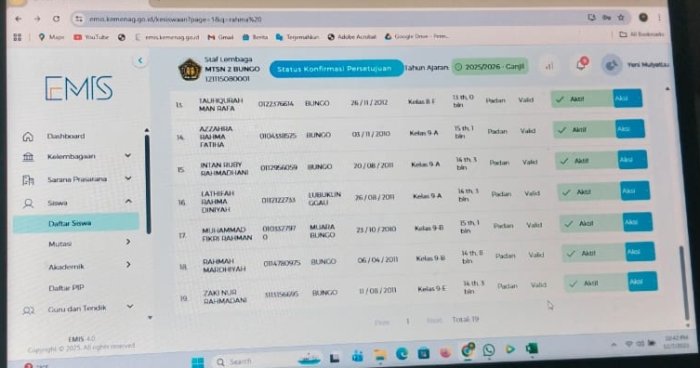Open the Guru dan Tendik menu item

[77, 308]
